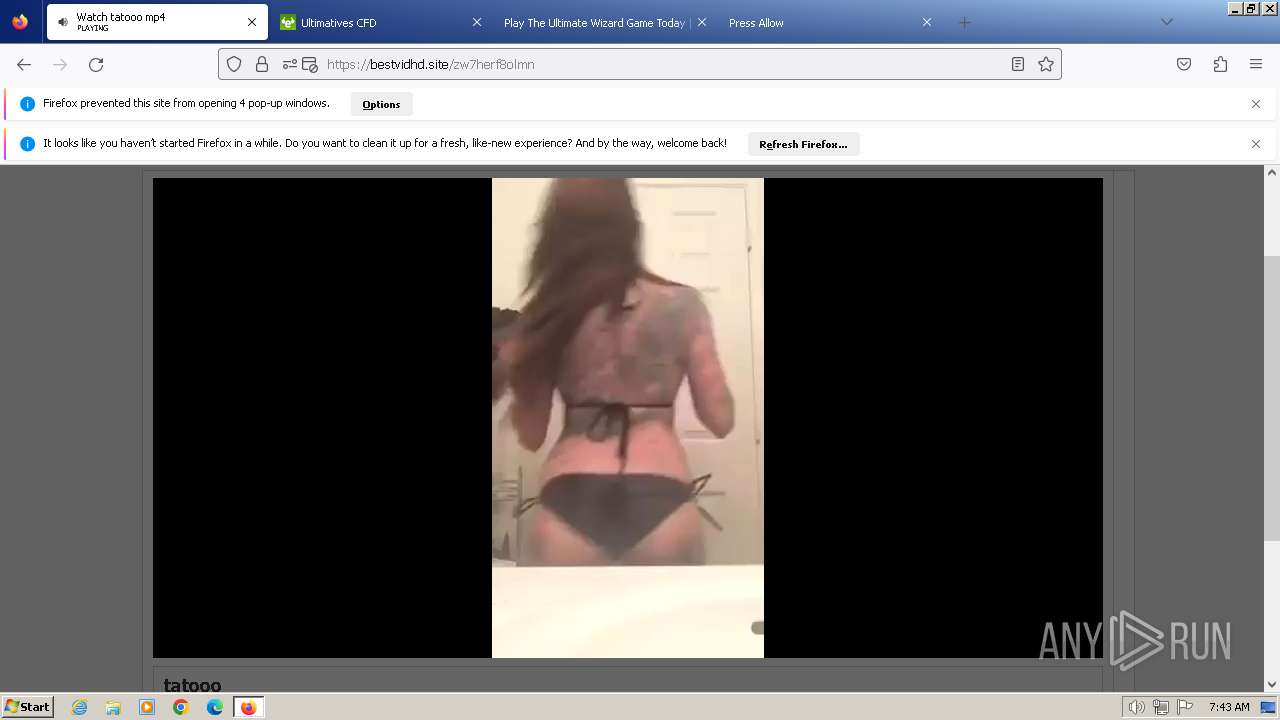Launch Google Chrome from the taskbar

coord(181,707)
